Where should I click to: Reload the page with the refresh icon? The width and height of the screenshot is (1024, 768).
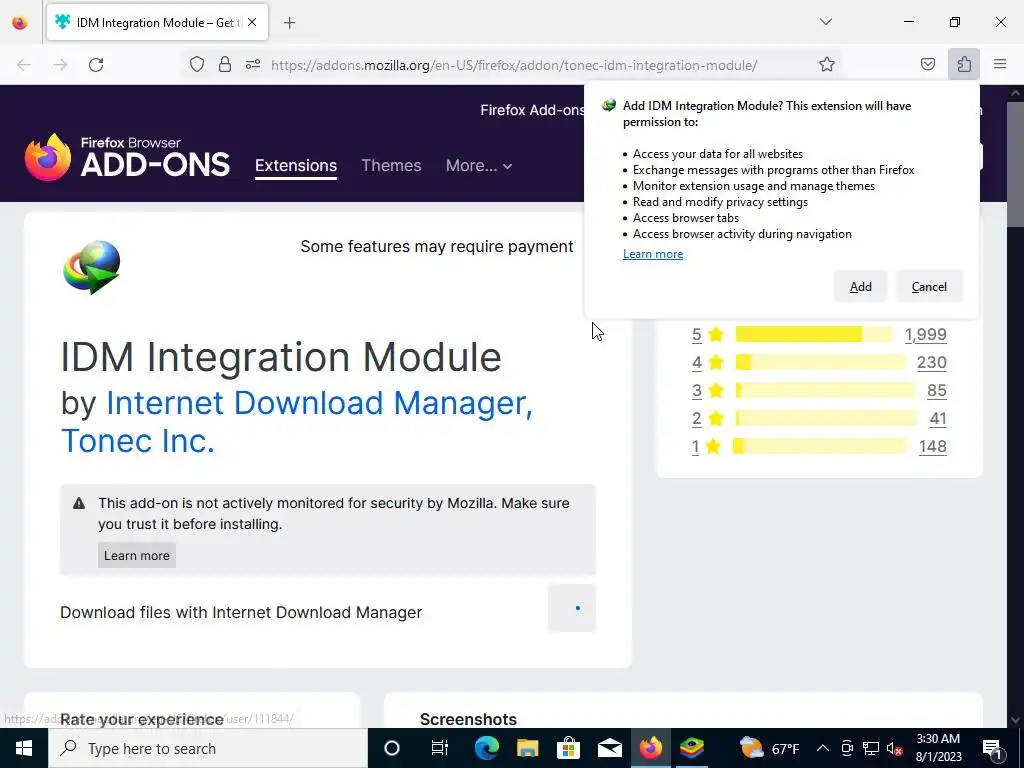pos(96,65)
